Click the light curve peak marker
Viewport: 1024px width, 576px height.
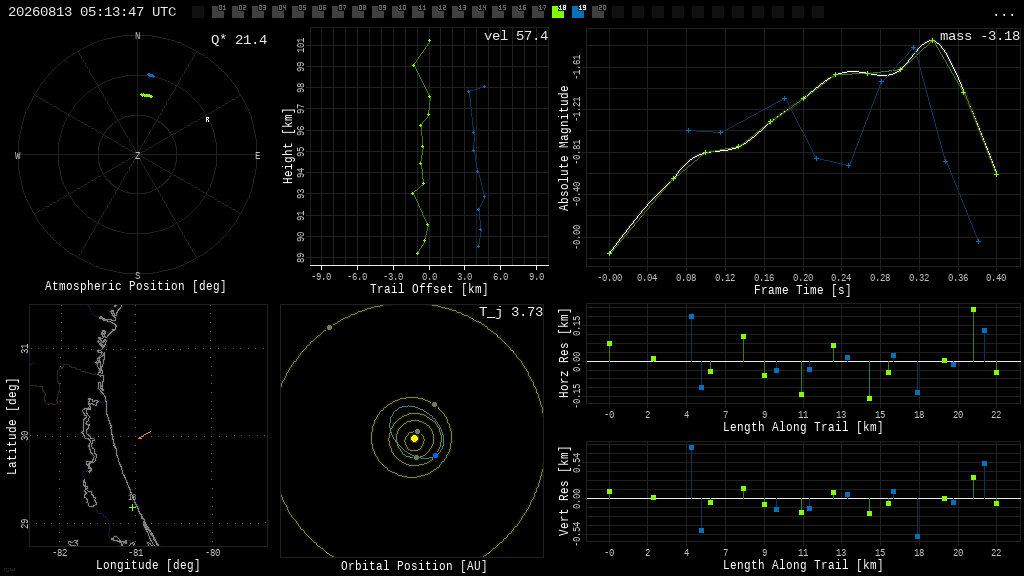click(x=932, y=40)
